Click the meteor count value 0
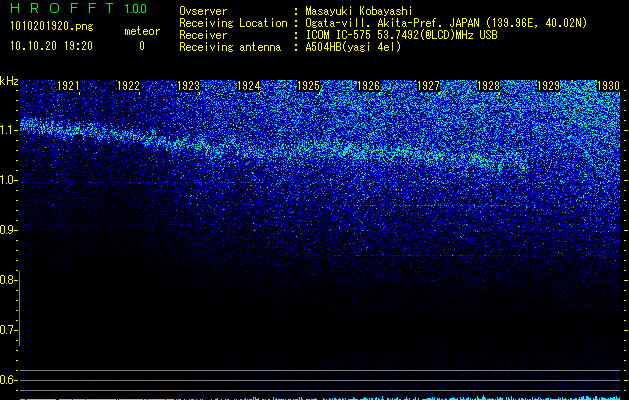629x400 pixels. 142,46
